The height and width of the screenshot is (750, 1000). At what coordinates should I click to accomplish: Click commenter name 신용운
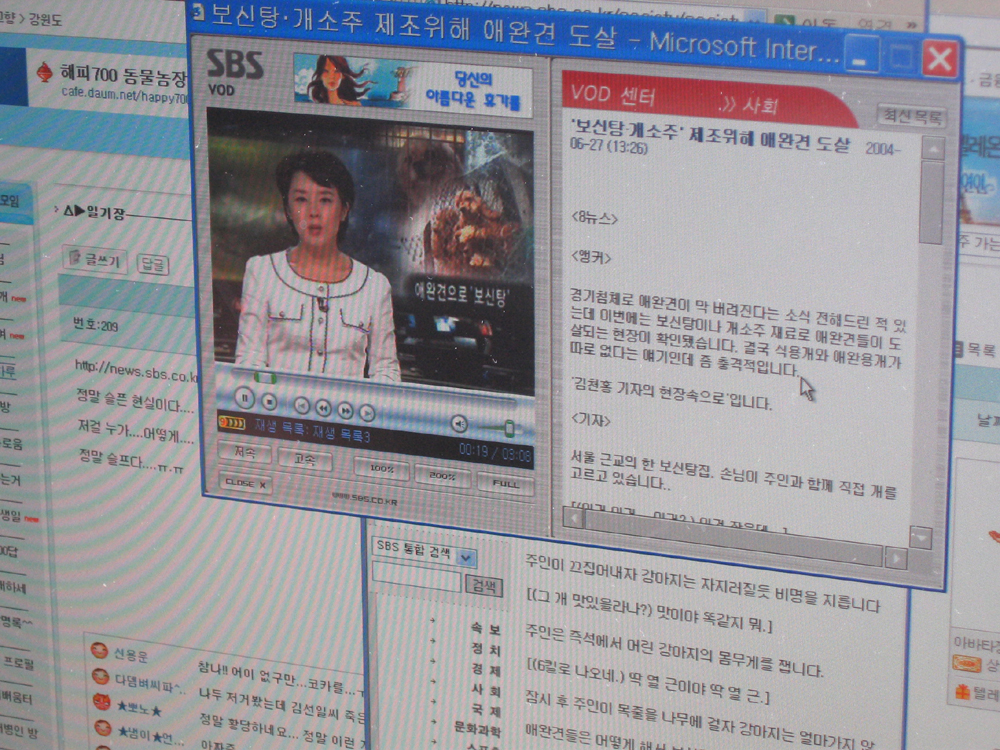coord(130,655)
